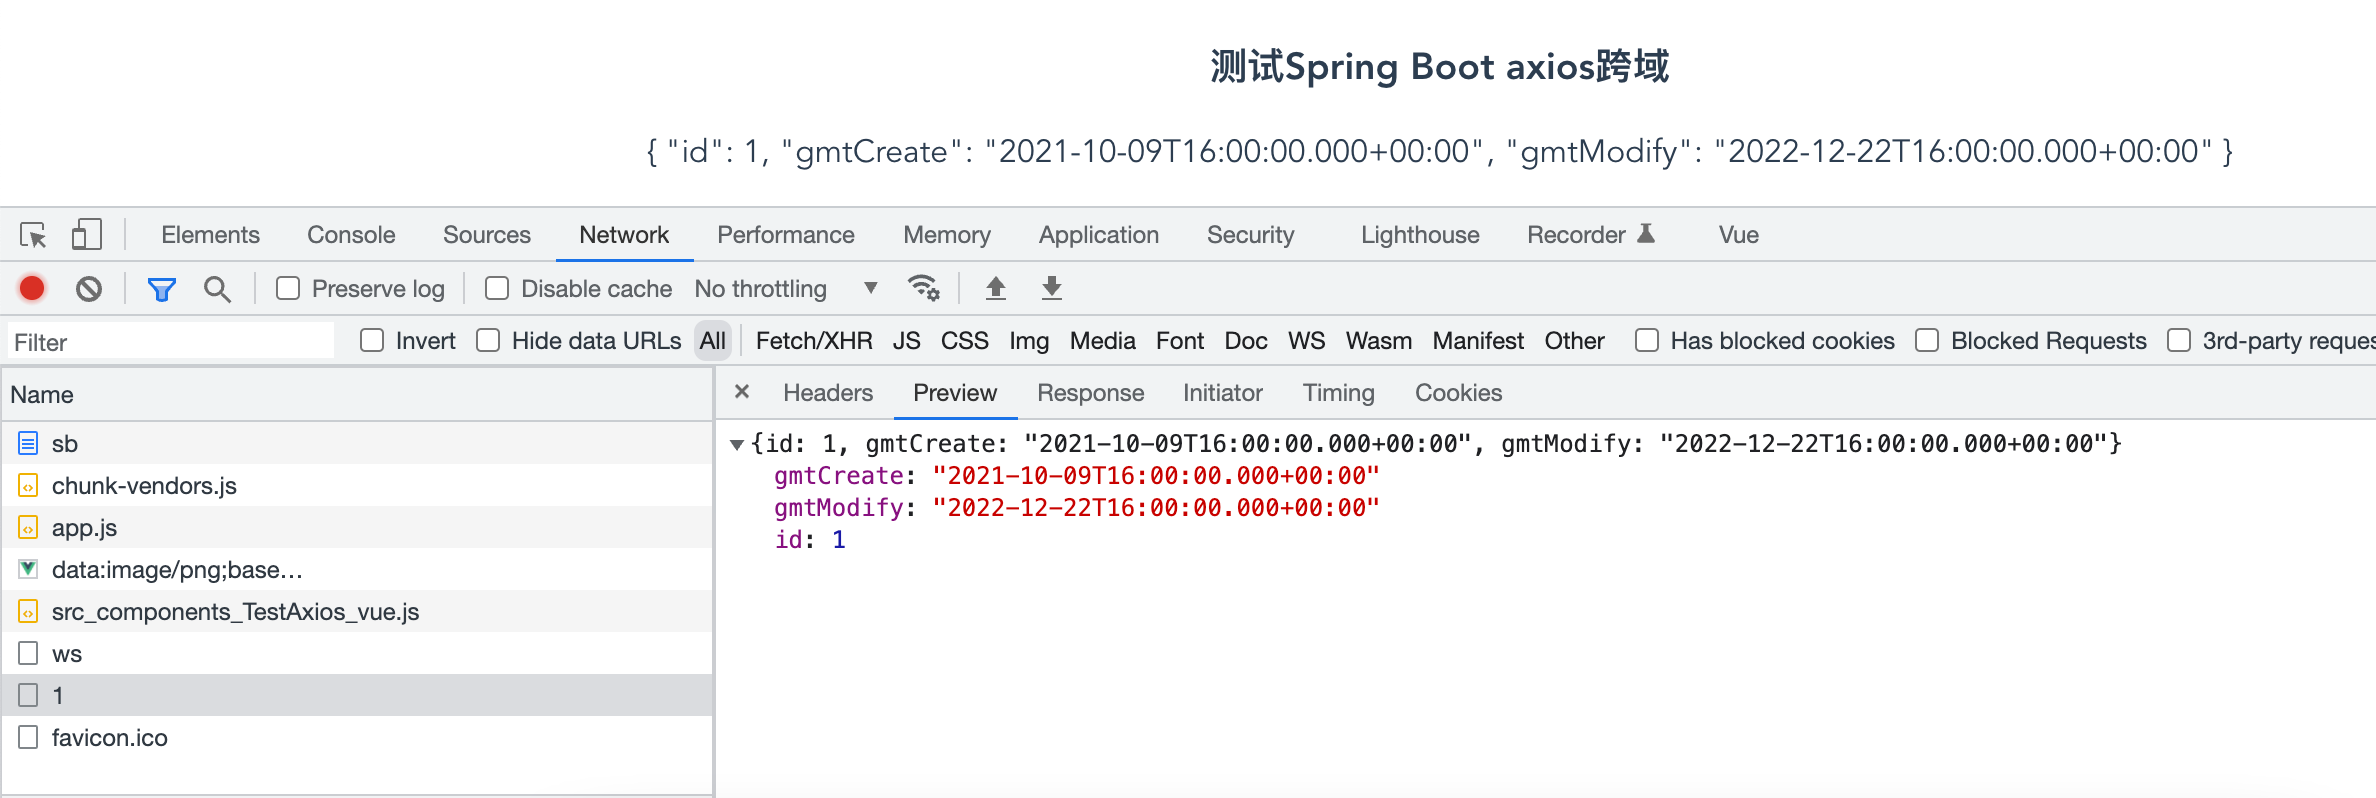
Task: Filter requests by Manifest type
Action: click(1478, 341)
